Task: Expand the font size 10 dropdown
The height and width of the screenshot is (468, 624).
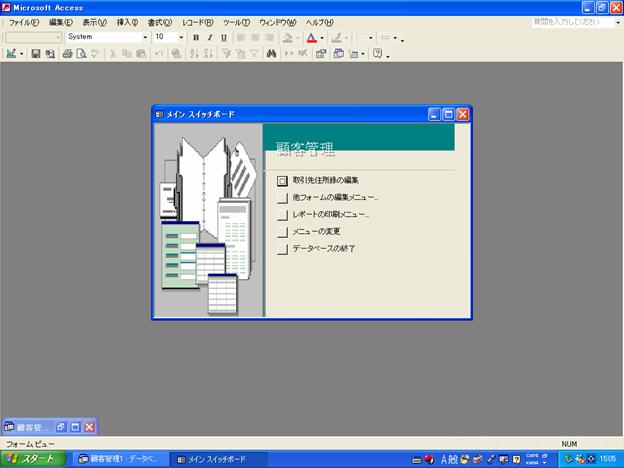Action: pos(181,37)
